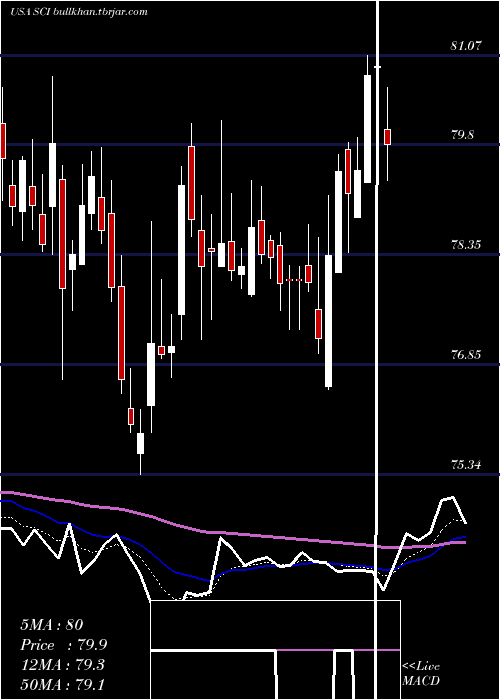Click the 5MA : 80 value
Viewport: 500px width, 700px height.
51,624
